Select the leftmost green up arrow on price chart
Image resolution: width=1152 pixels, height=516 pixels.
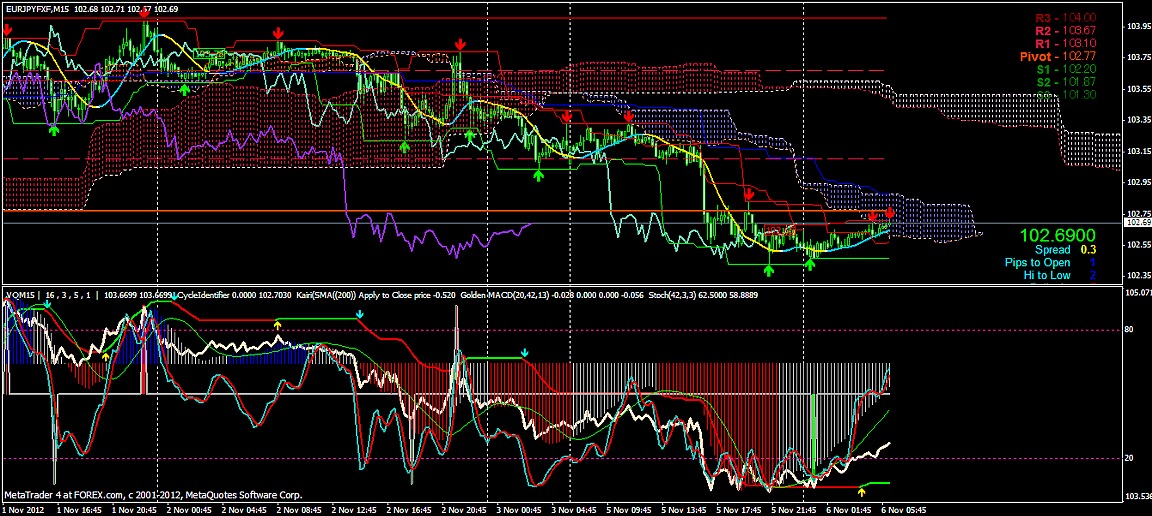point(54,129)
